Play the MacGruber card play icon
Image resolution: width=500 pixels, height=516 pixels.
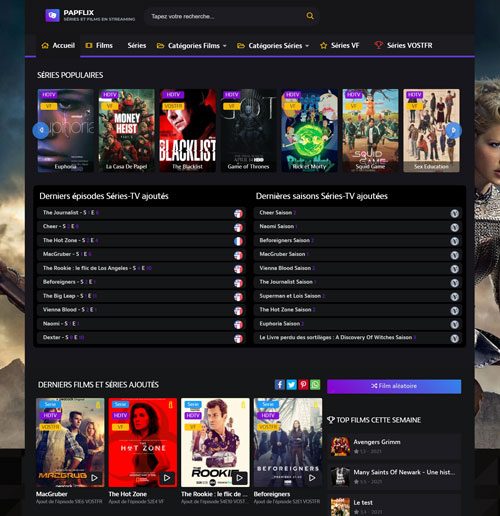94,478
